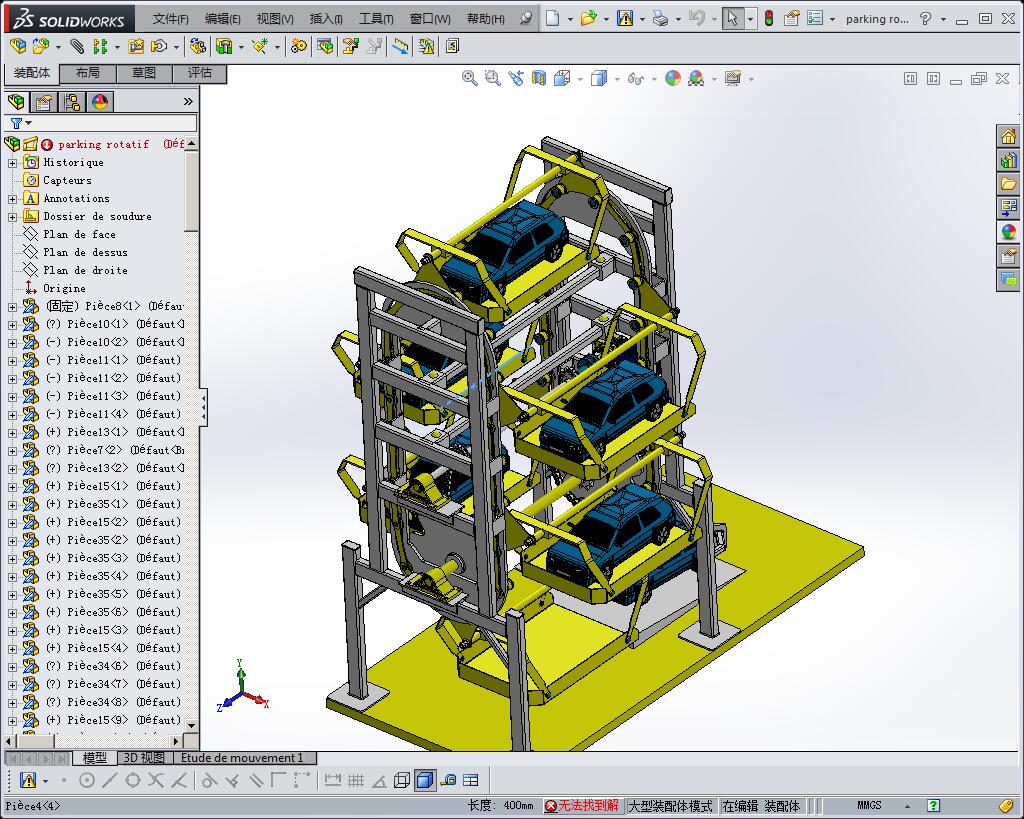Click the Clearance Verification ruler icon
1024x819 pixels.
tap(400, 46)
